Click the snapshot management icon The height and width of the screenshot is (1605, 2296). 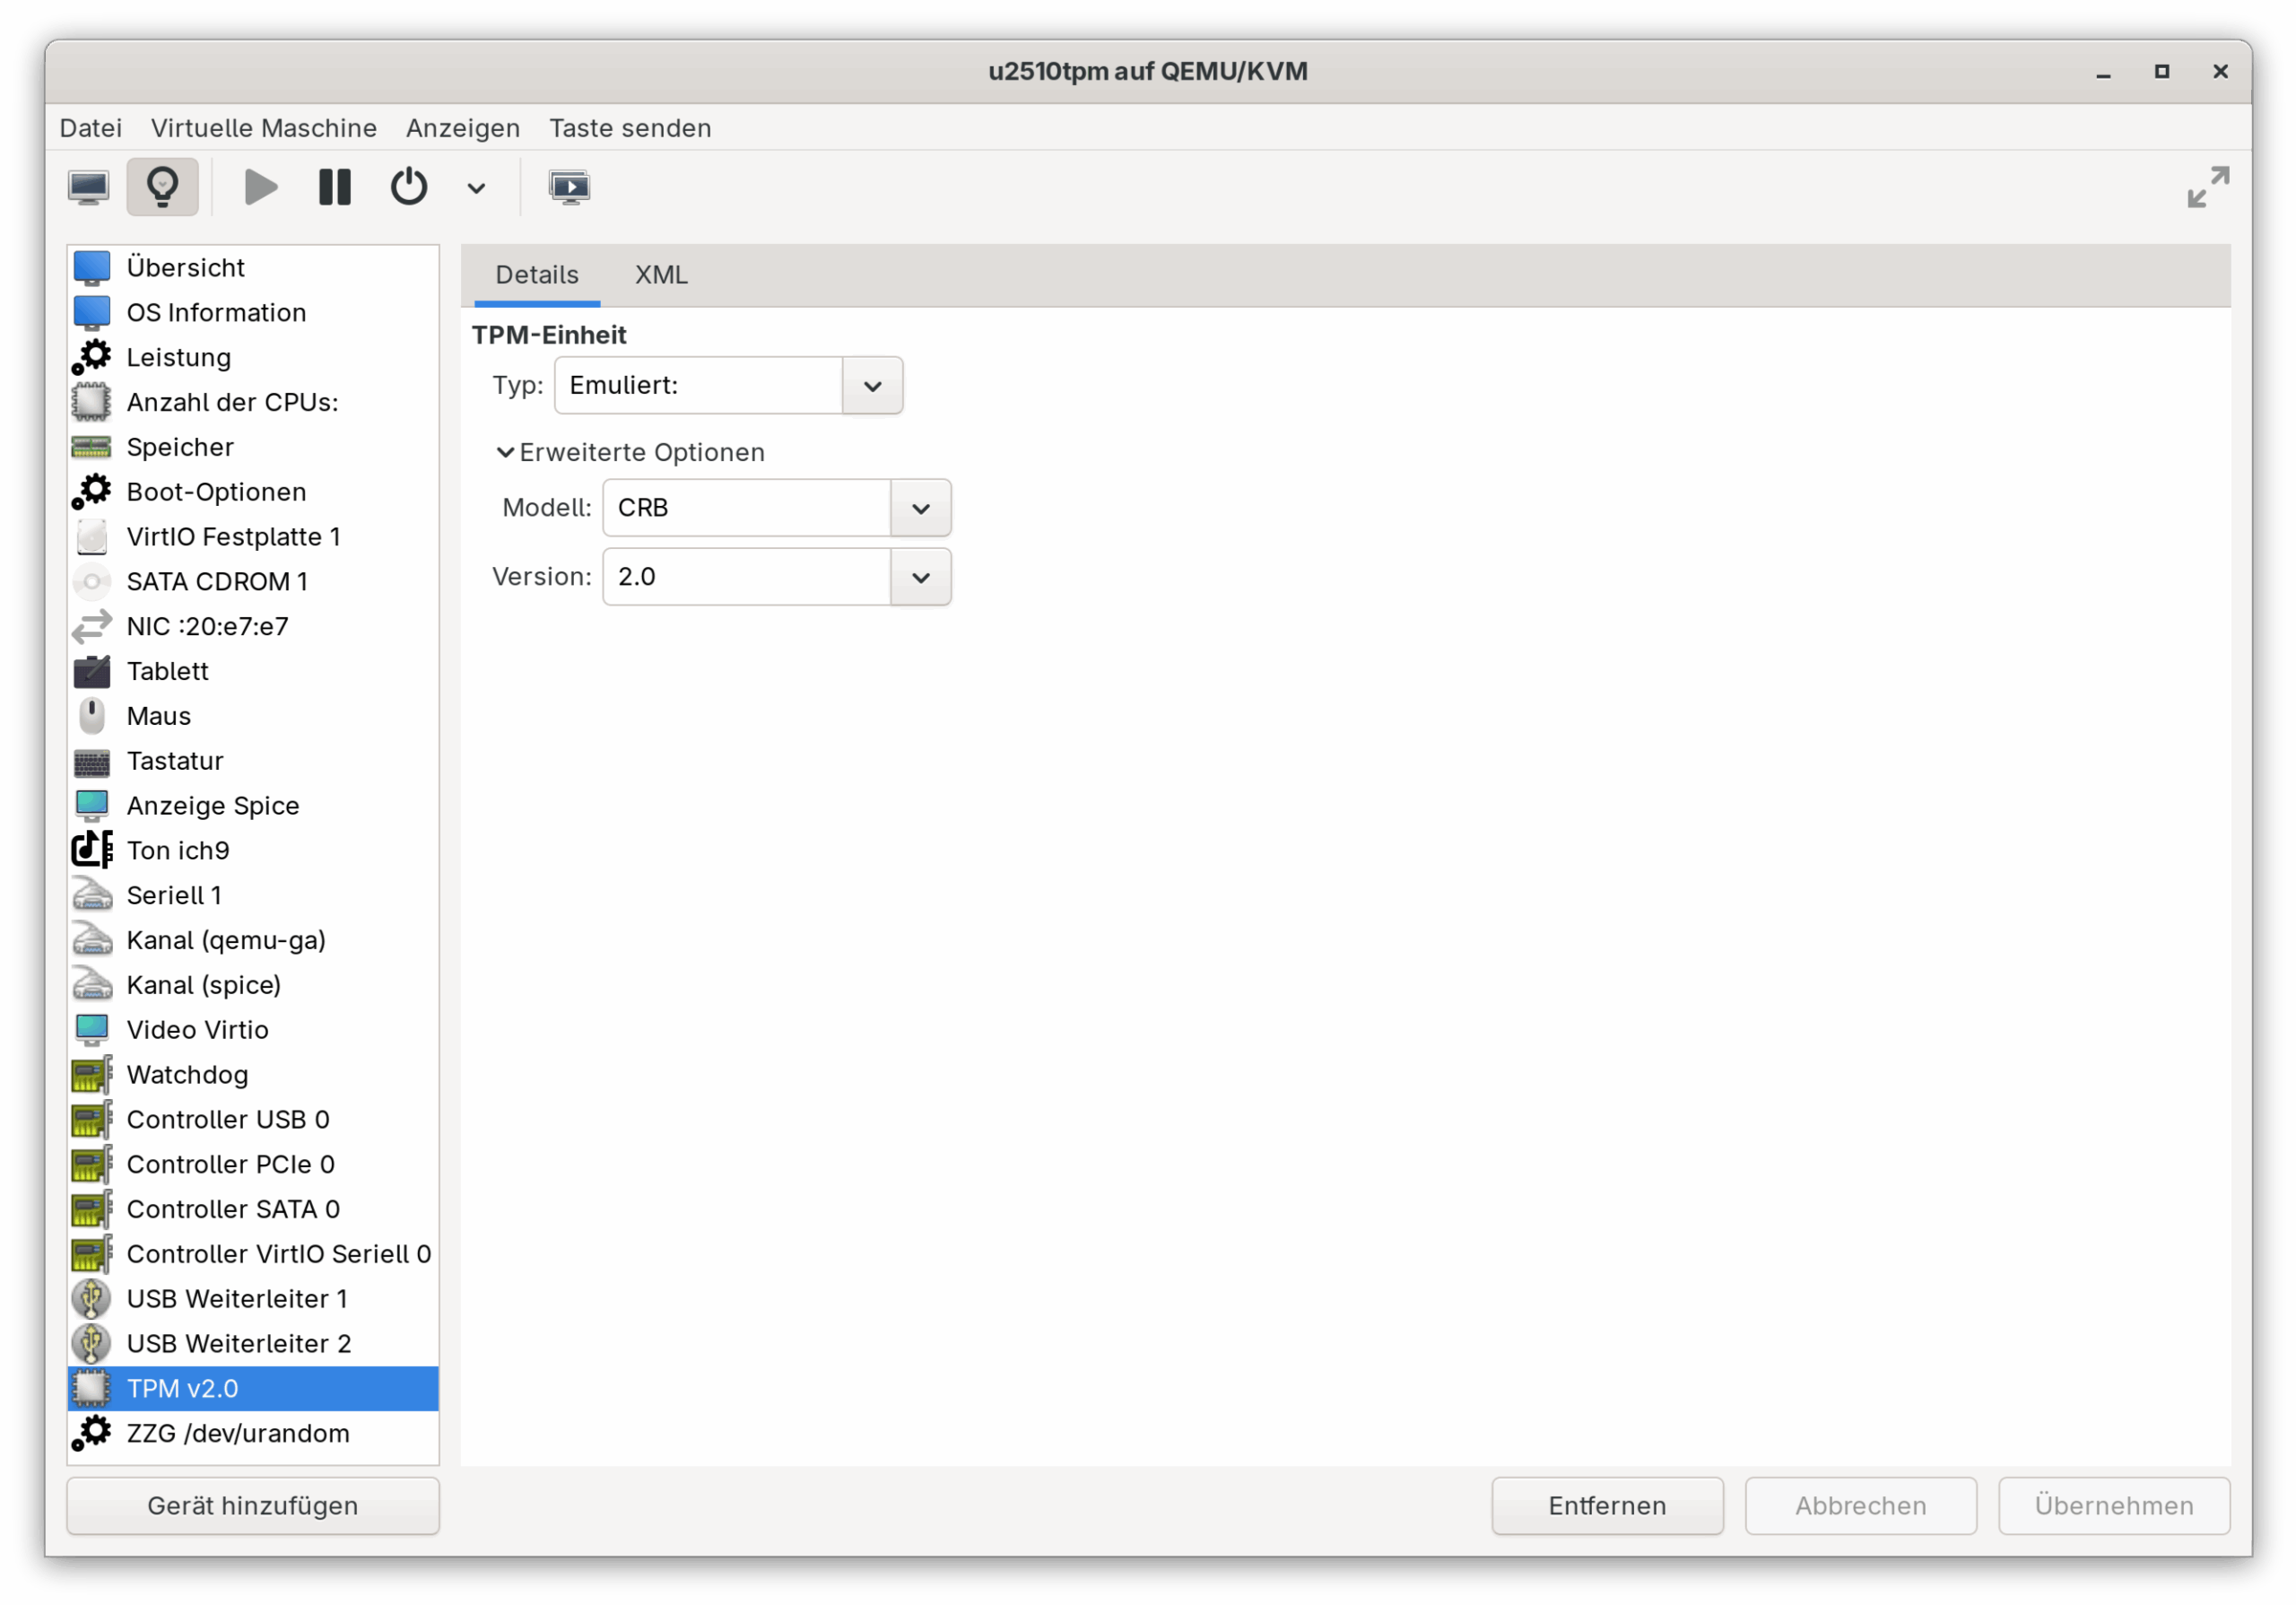coord(569,187)
